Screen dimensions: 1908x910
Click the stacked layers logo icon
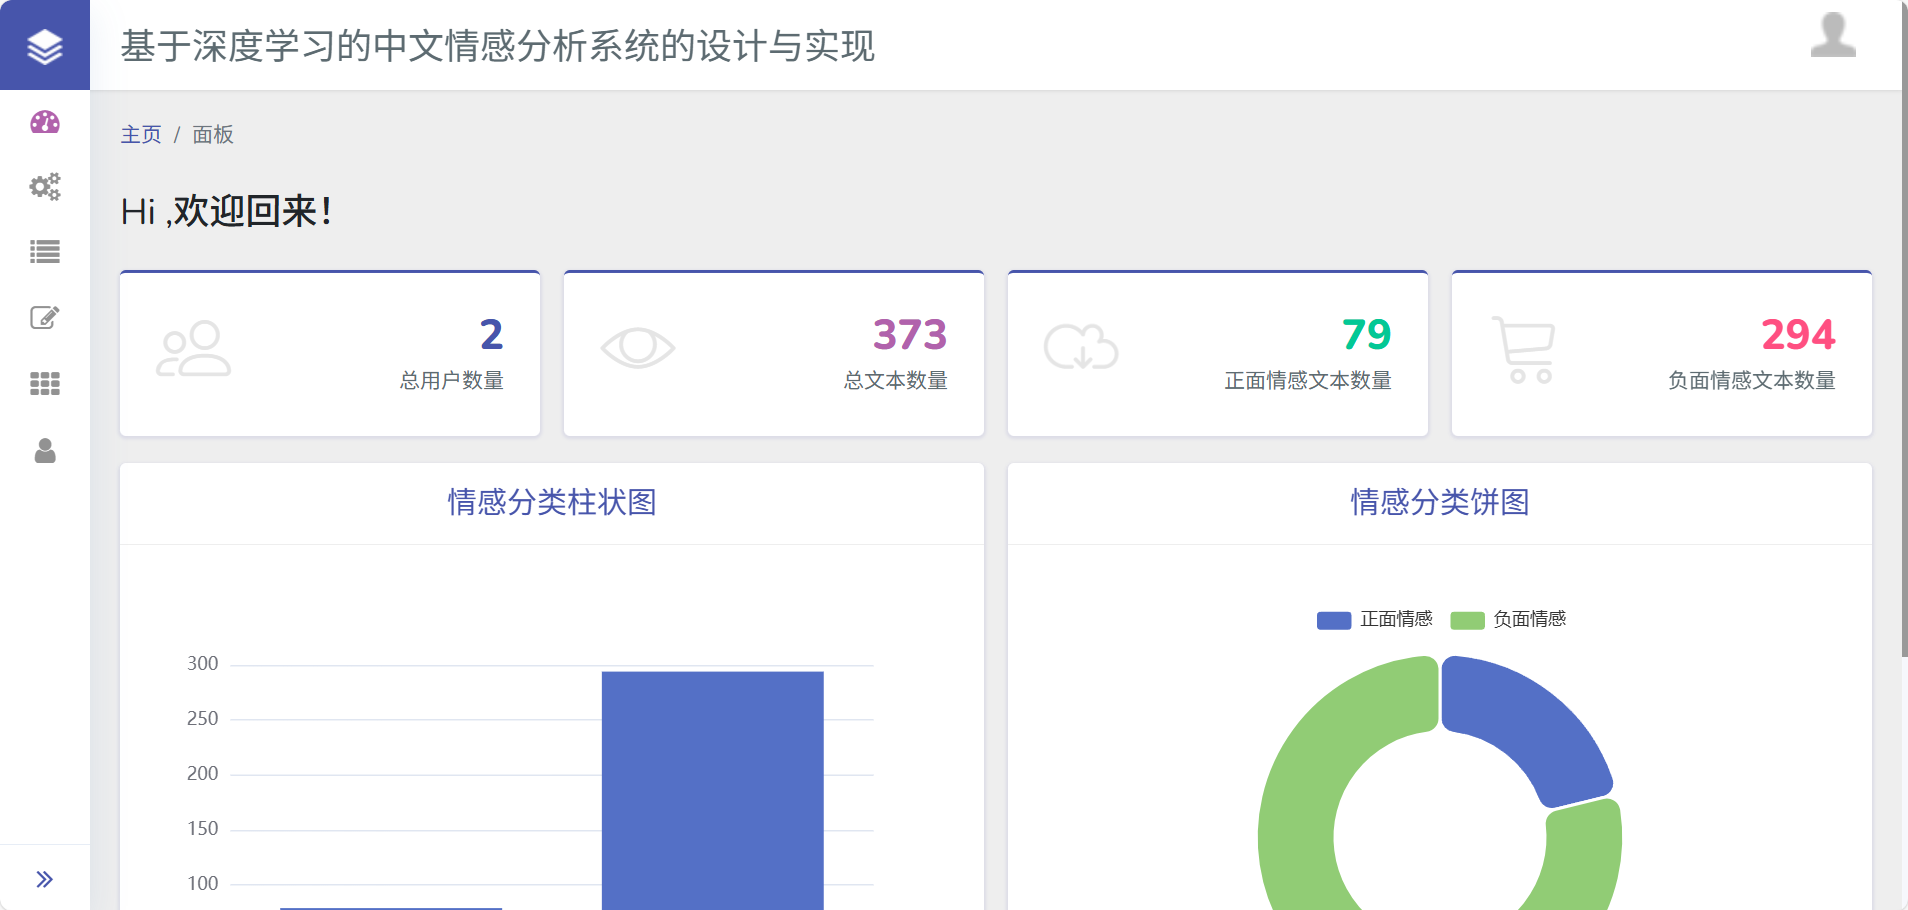45,46
